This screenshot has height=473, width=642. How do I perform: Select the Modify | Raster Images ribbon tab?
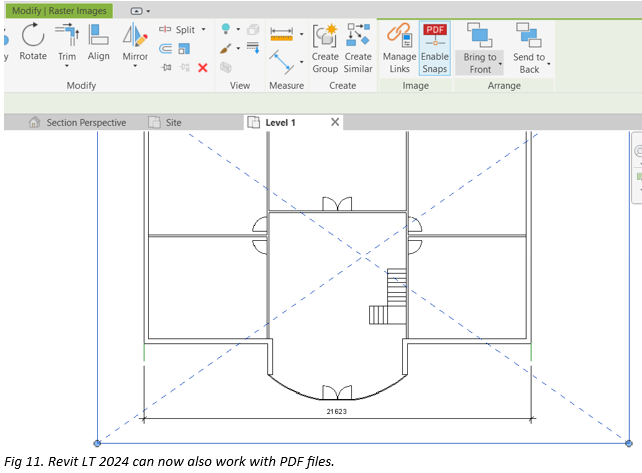click(x=59, y=11)
